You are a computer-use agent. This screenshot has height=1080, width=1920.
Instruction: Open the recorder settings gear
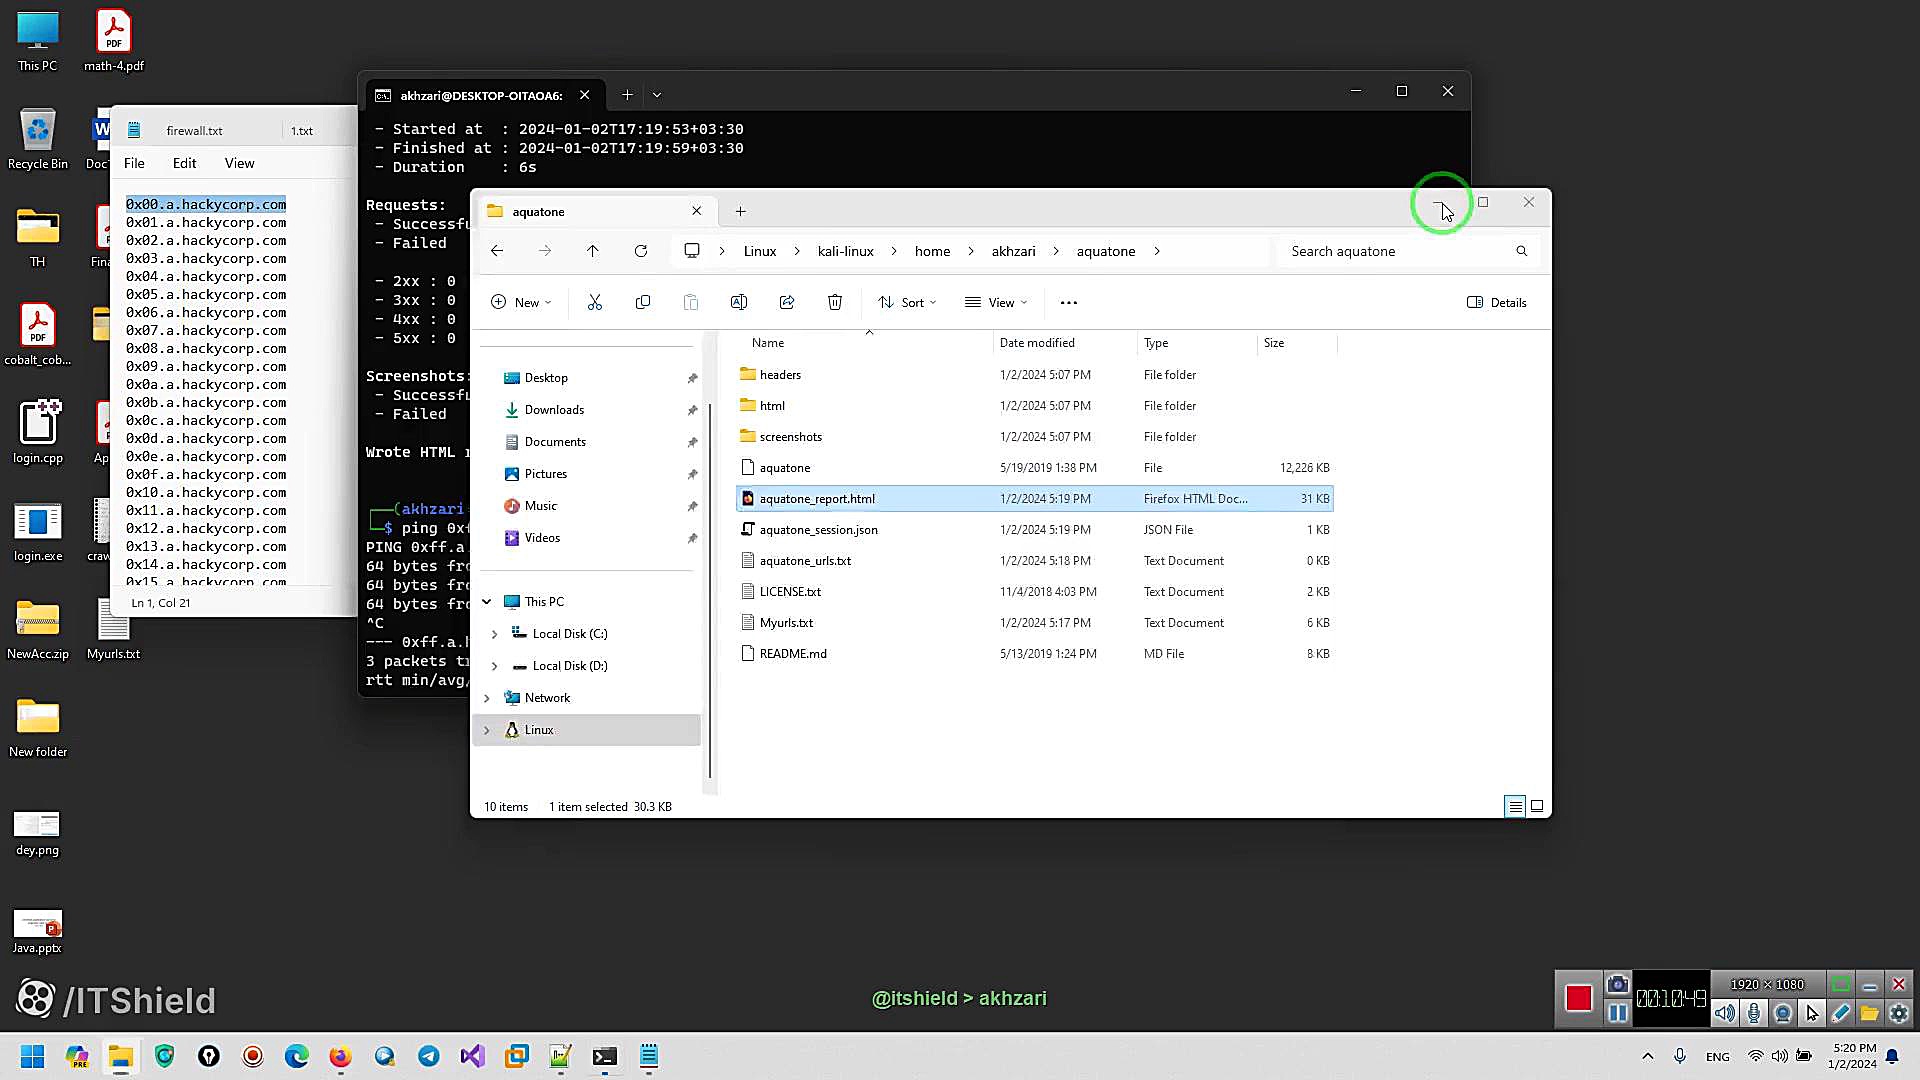pyautogui.click(x=1899, y=1014)
